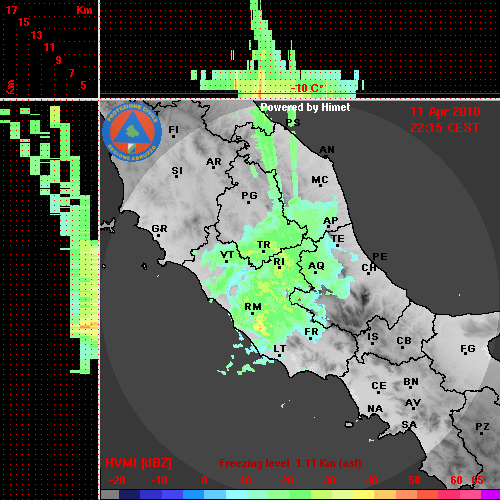500x500 pixels.
Task: Click the '7' altitude scale label
Action: (71, 73)
